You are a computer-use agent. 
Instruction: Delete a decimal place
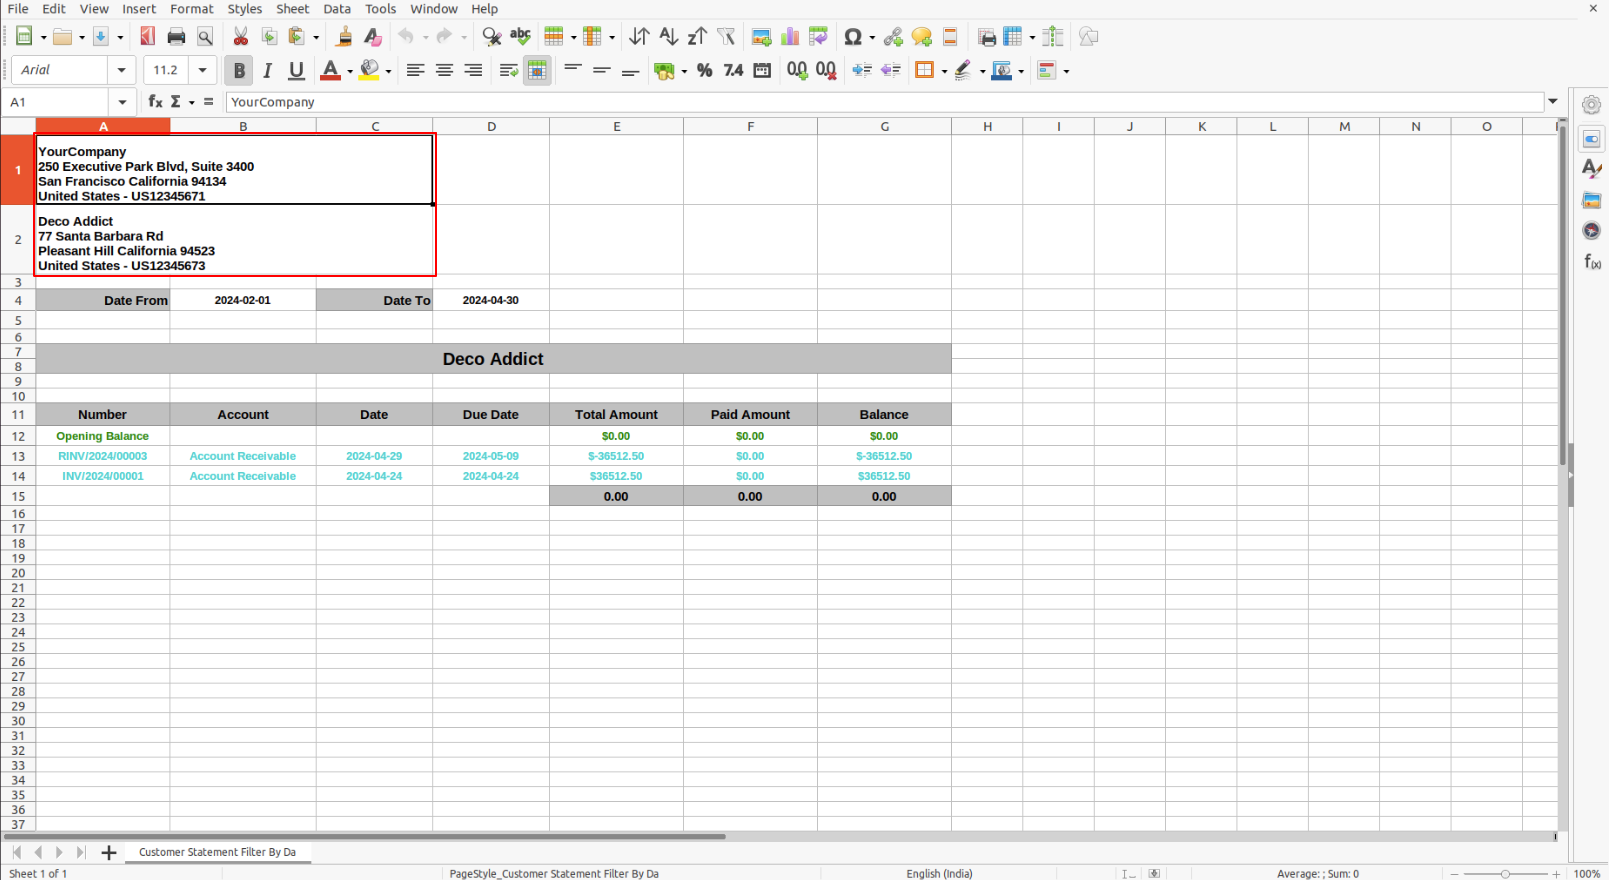click(x=826, y=70)
